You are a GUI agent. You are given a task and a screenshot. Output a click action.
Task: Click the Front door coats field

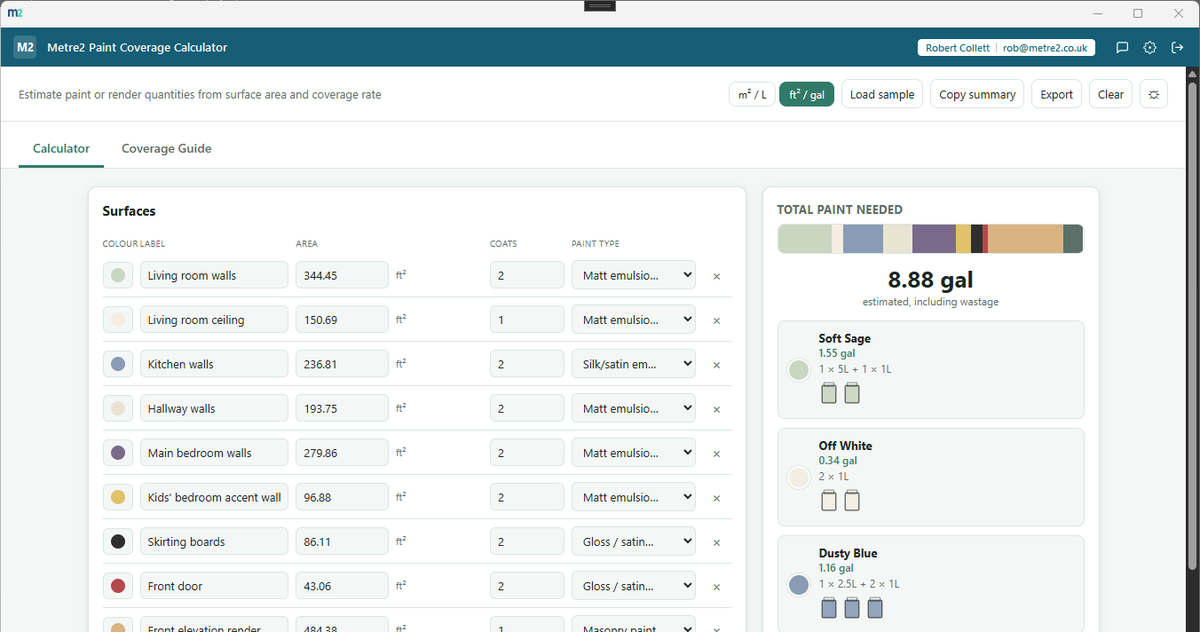point(527,586)
